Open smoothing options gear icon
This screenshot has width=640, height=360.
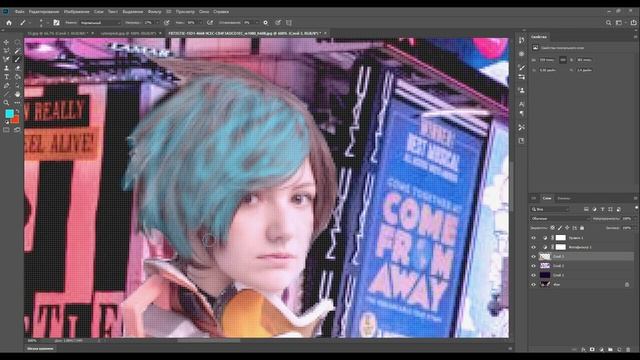point(265,23)
